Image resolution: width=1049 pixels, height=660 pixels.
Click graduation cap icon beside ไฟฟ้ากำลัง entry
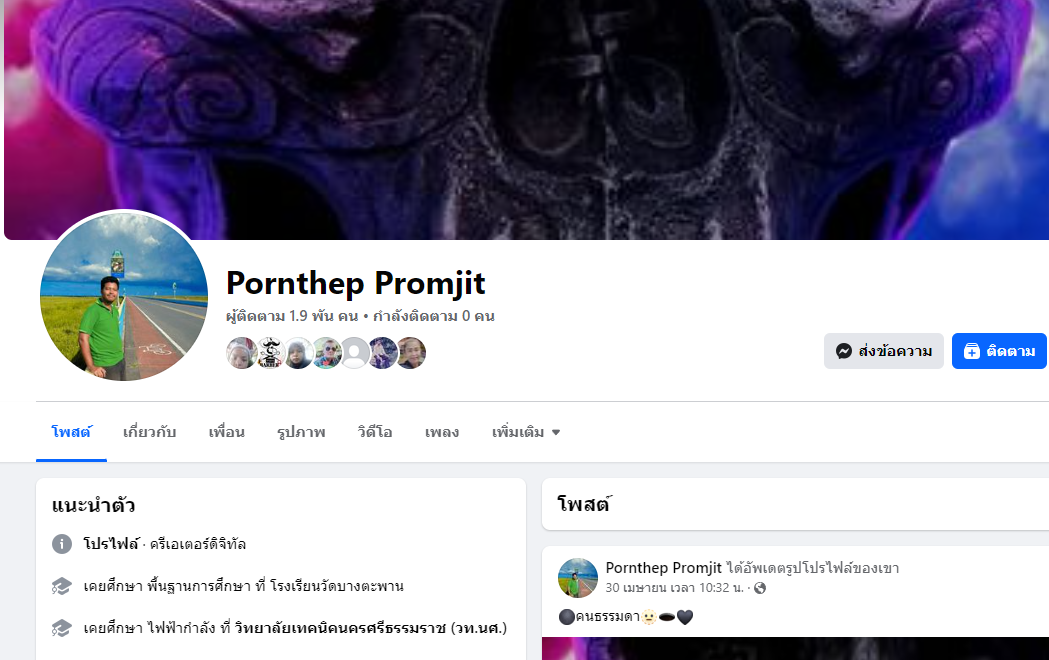pos(62,629)
